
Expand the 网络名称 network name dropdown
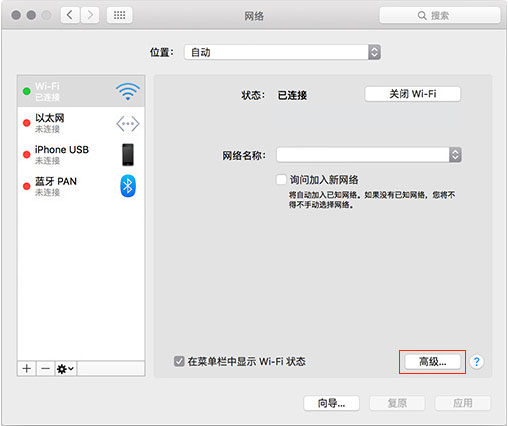369,155
